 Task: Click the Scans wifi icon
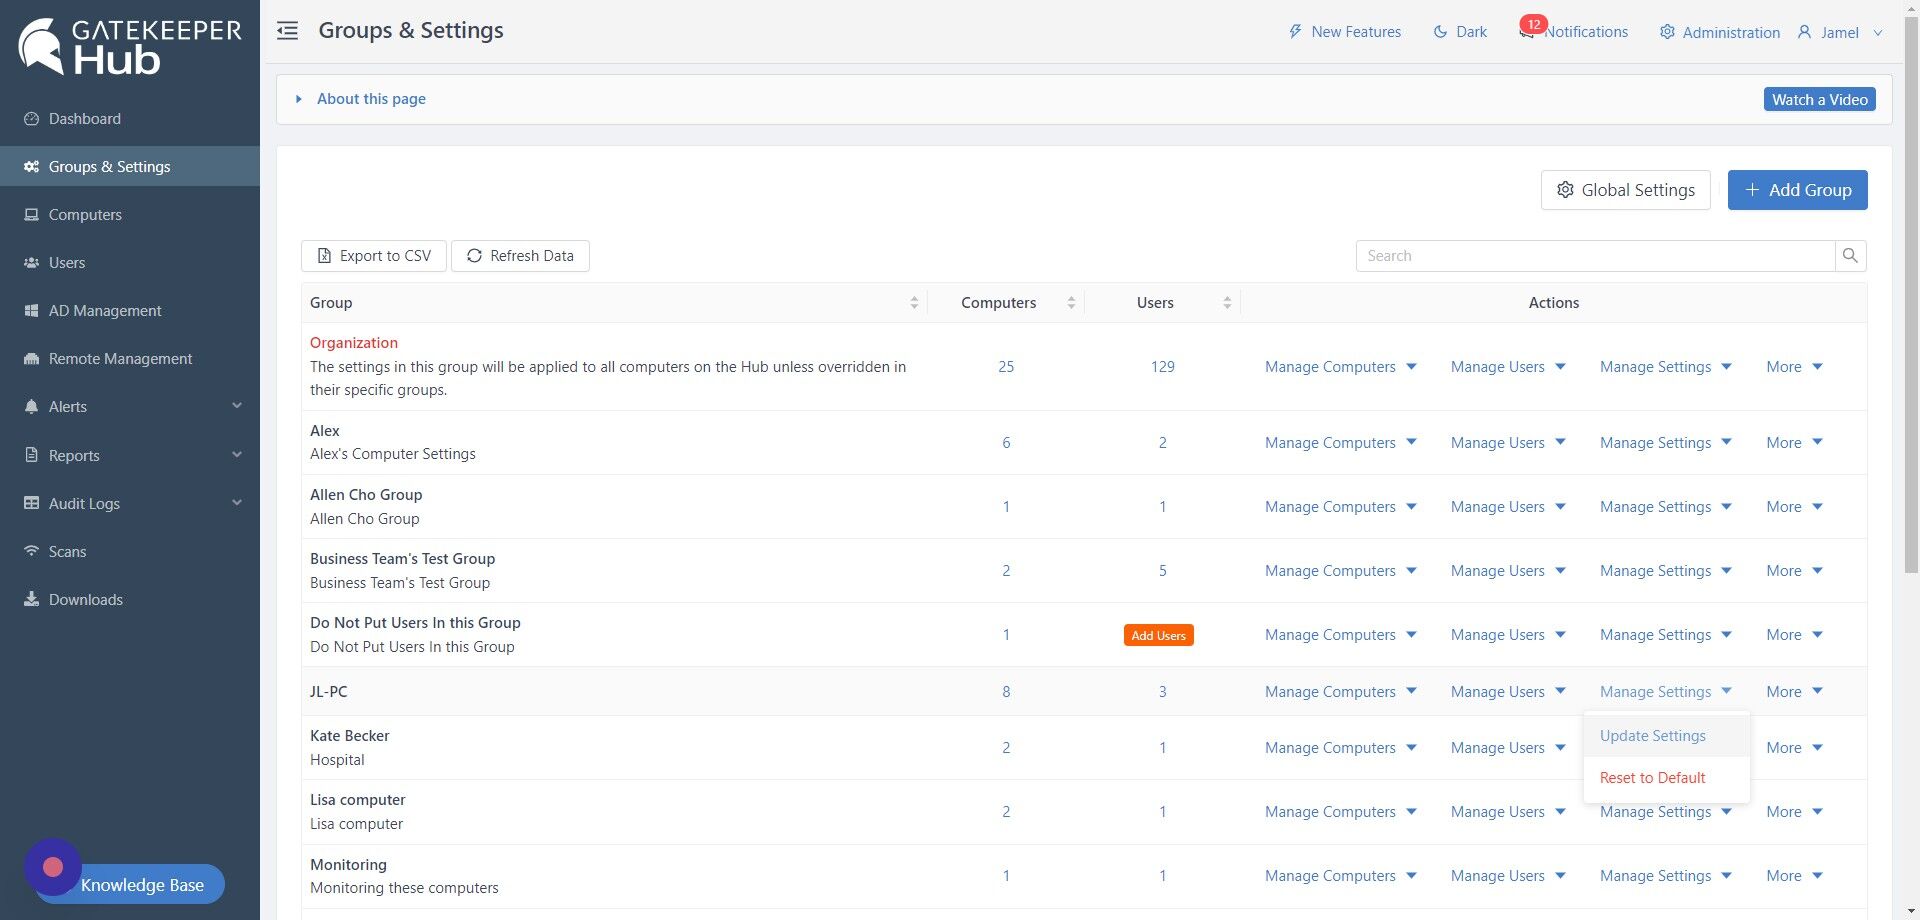31,551
